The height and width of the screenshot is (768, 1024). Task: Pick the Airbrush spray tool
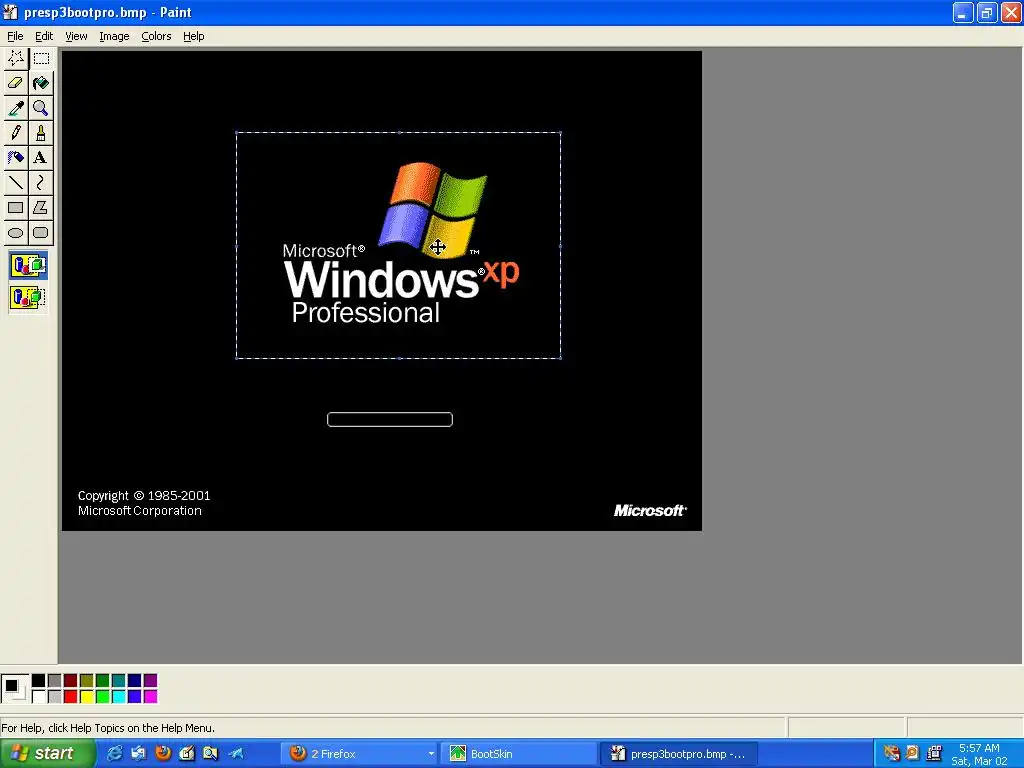pos(16,157)
